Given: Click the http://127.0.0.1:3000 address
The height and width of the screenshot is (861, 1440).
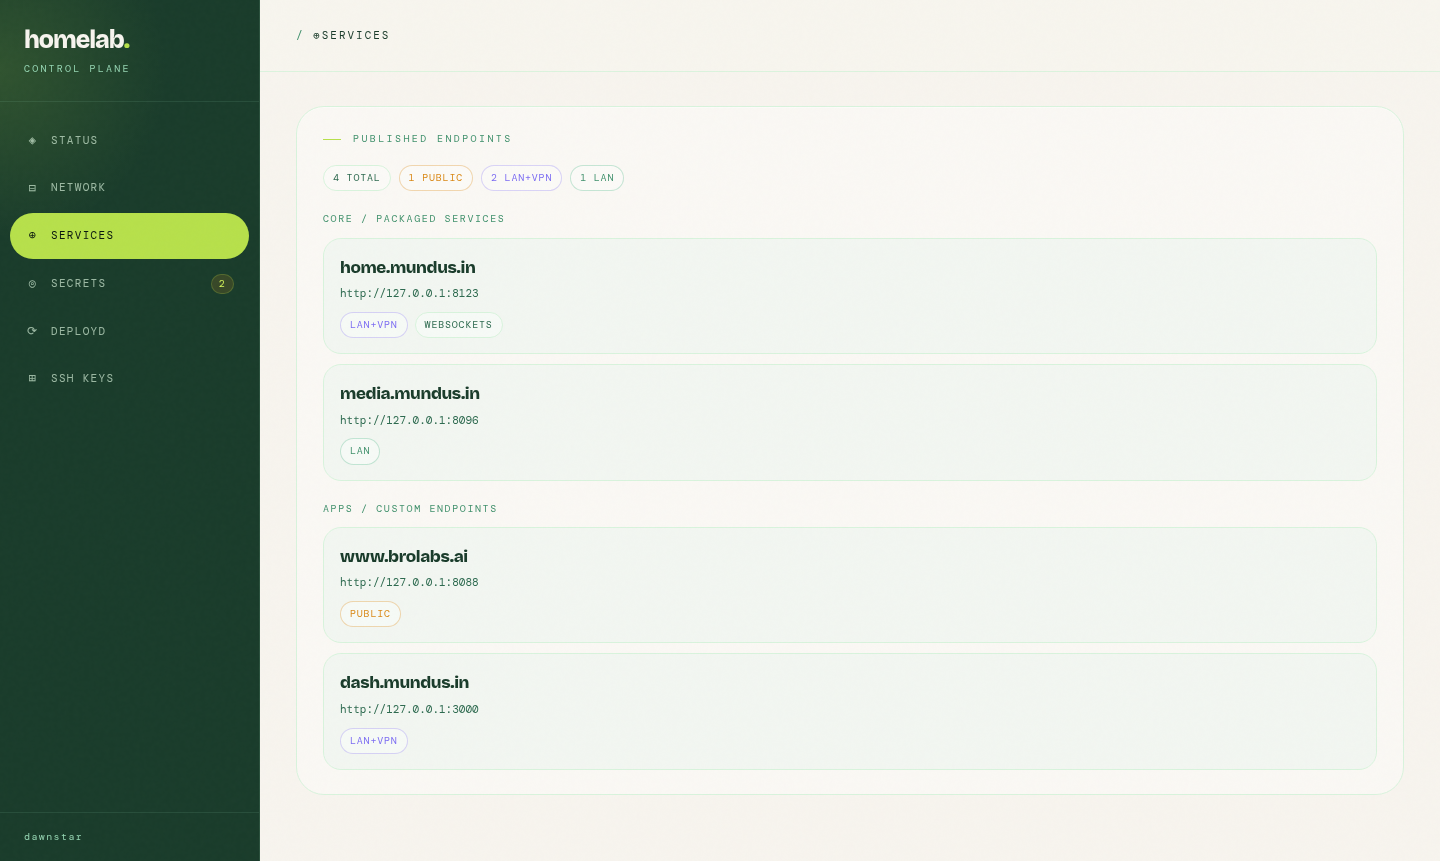Looking at the screenshot, I should 409,710.
